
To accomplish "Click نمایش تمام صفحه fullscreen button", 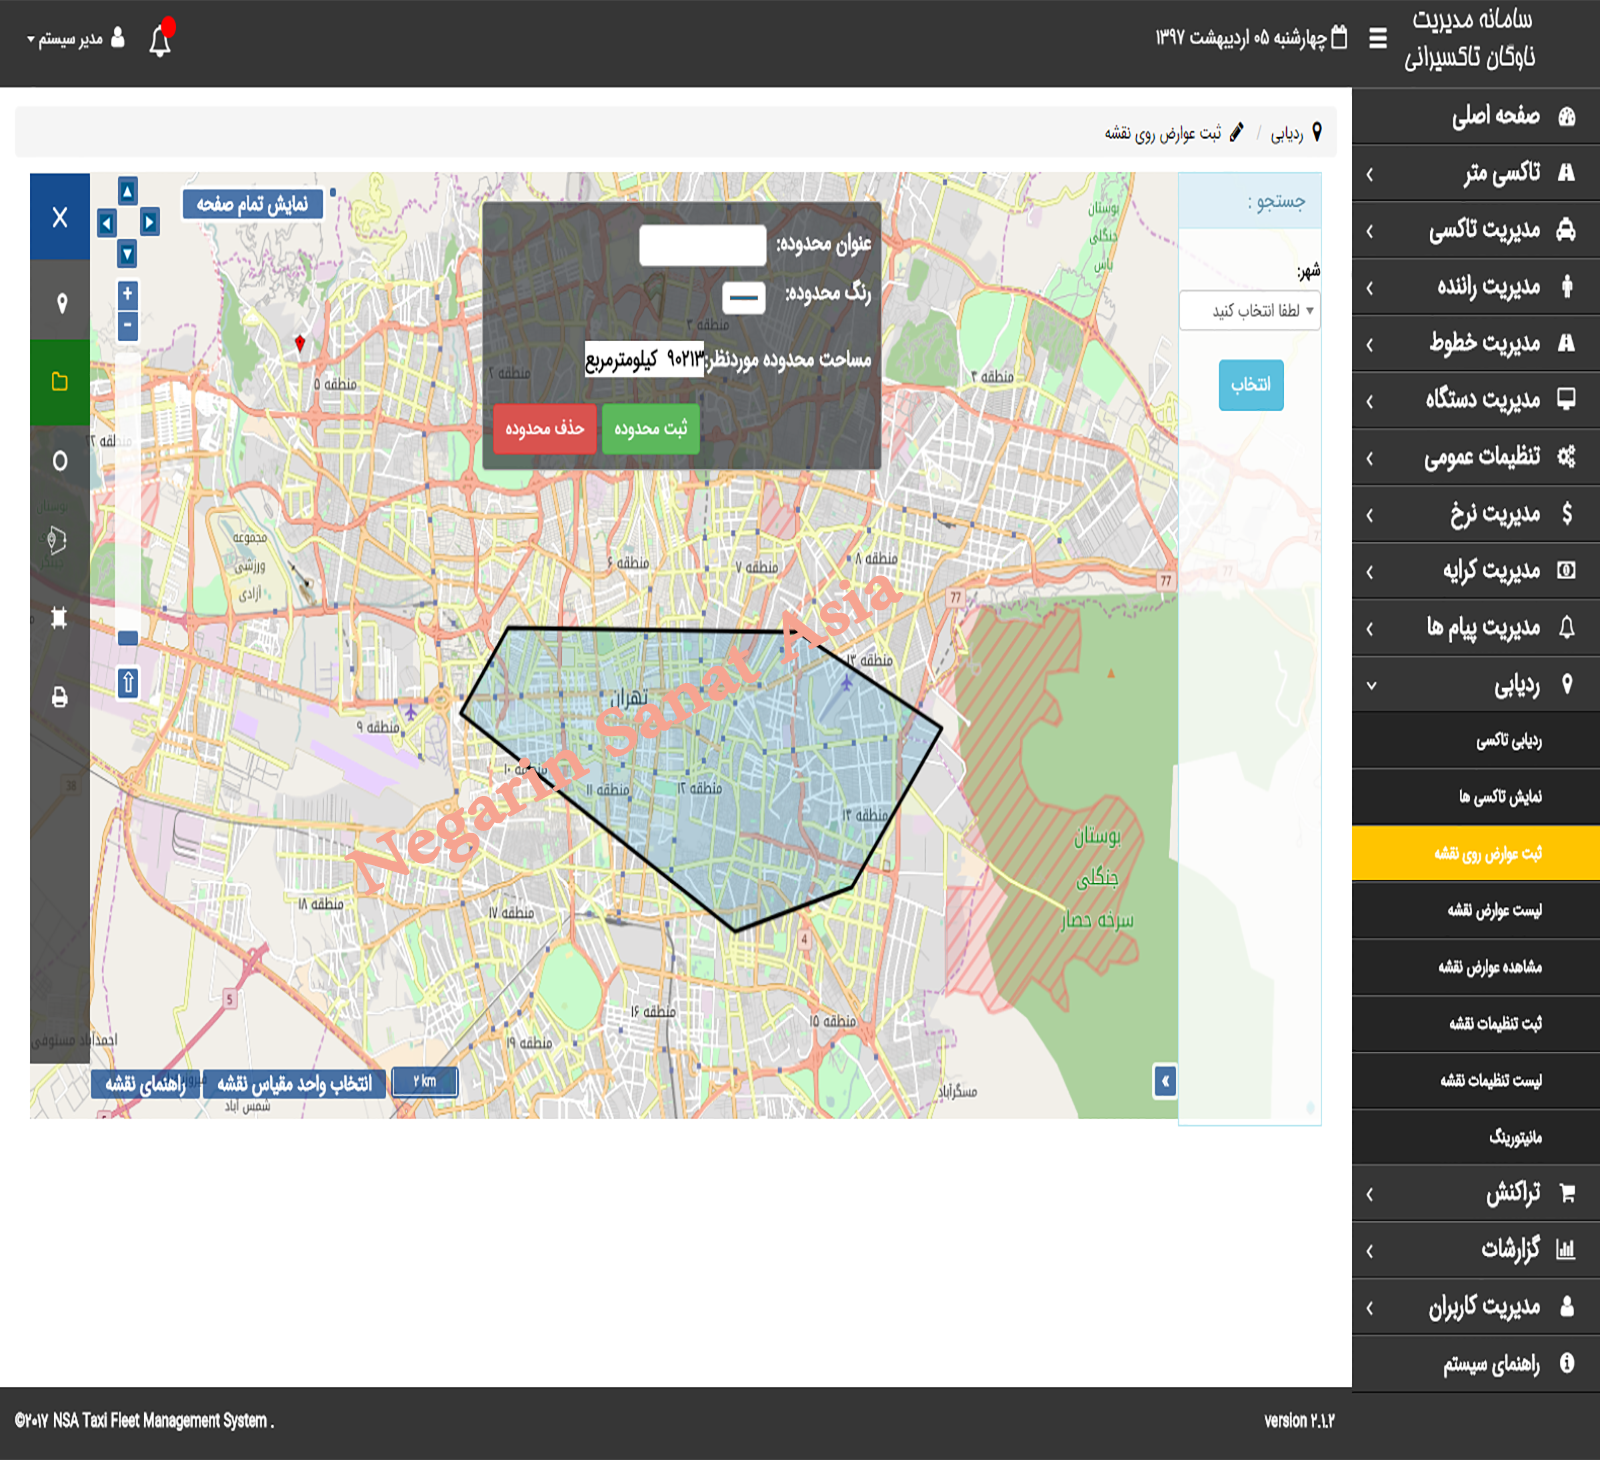I will pyautogui.click(x=252, y=204).
